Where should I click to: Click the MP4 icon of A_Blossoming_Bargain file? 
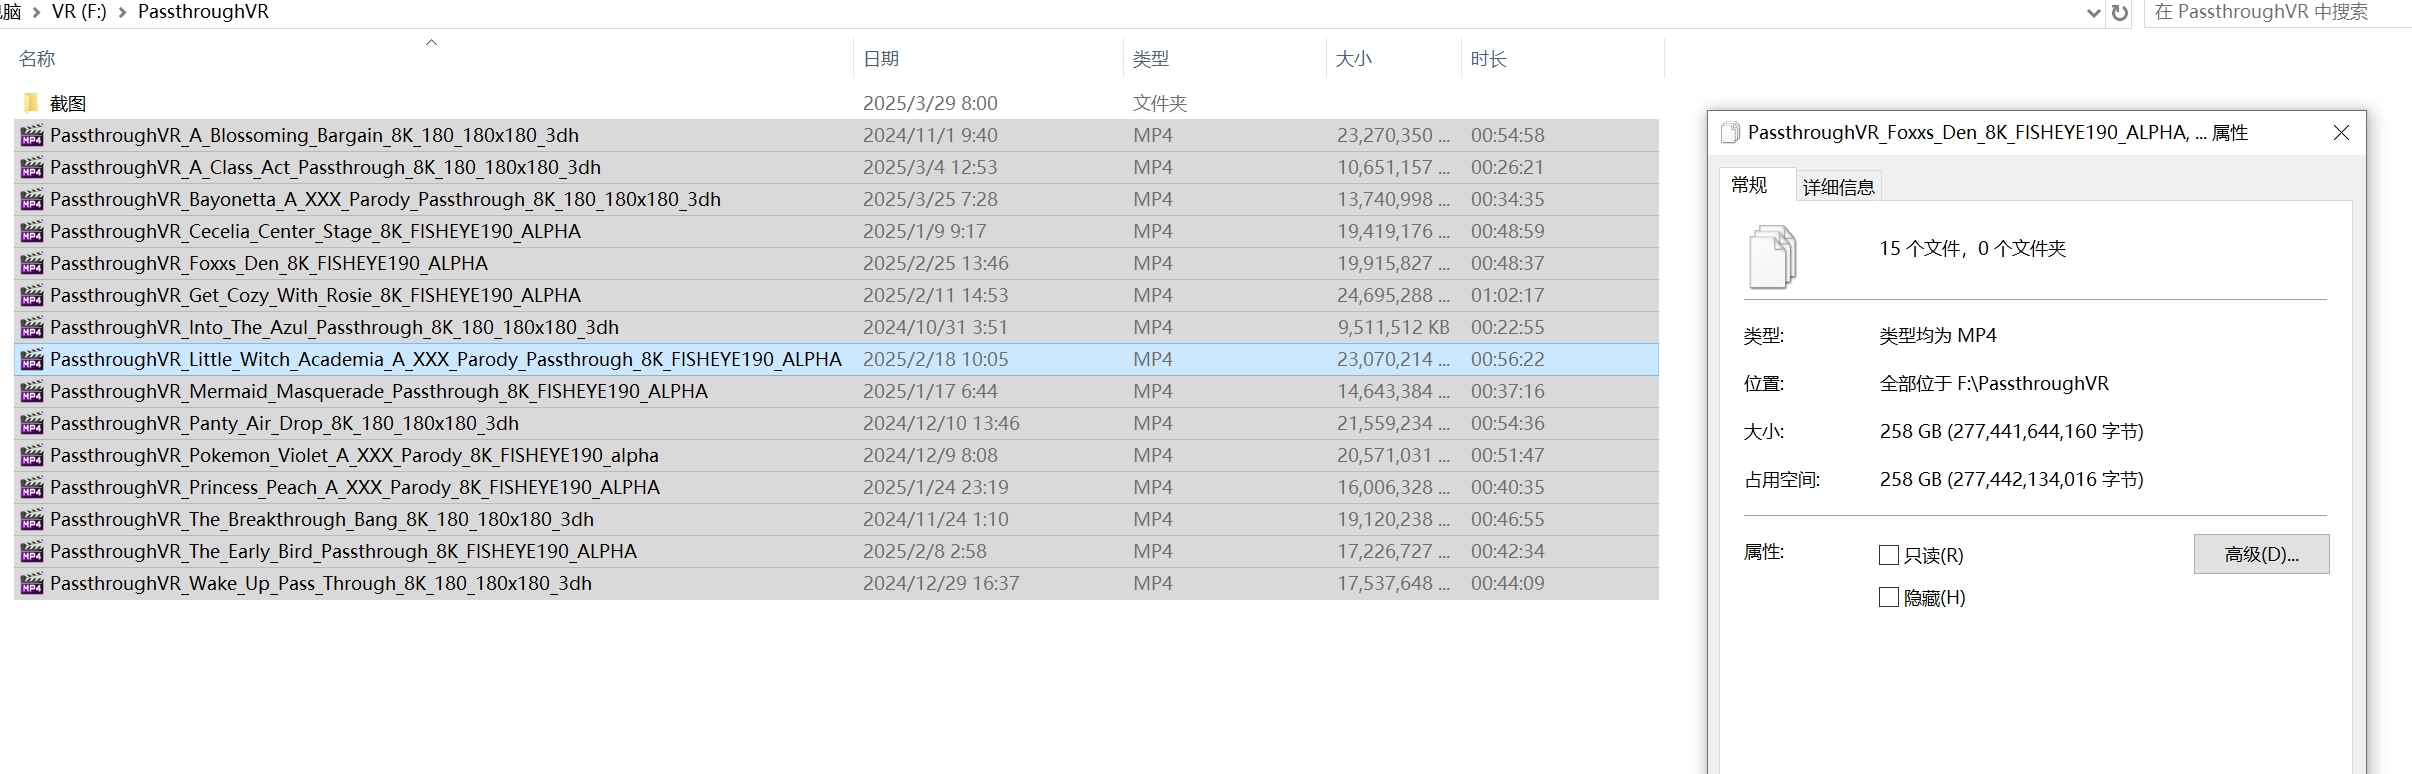32,135
